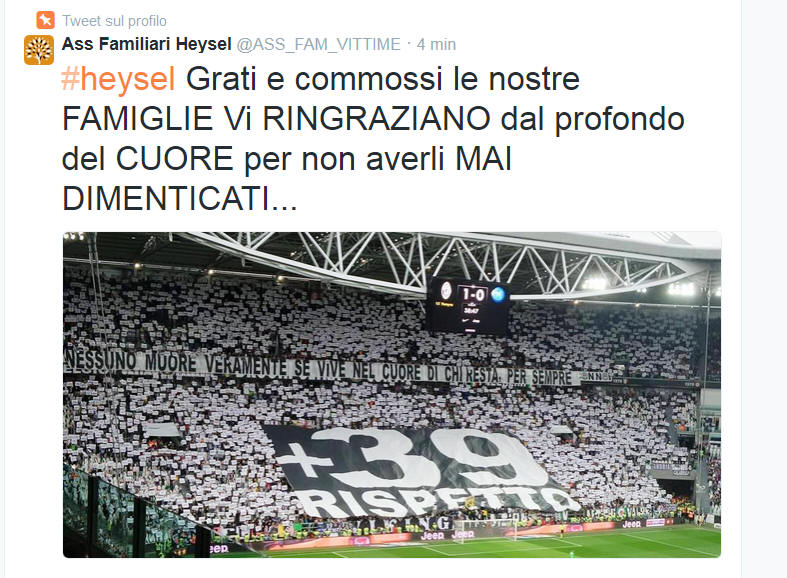Follow the #heysel hashtag
Viewport: 787px width, 578px height.
tap(118, 79)
